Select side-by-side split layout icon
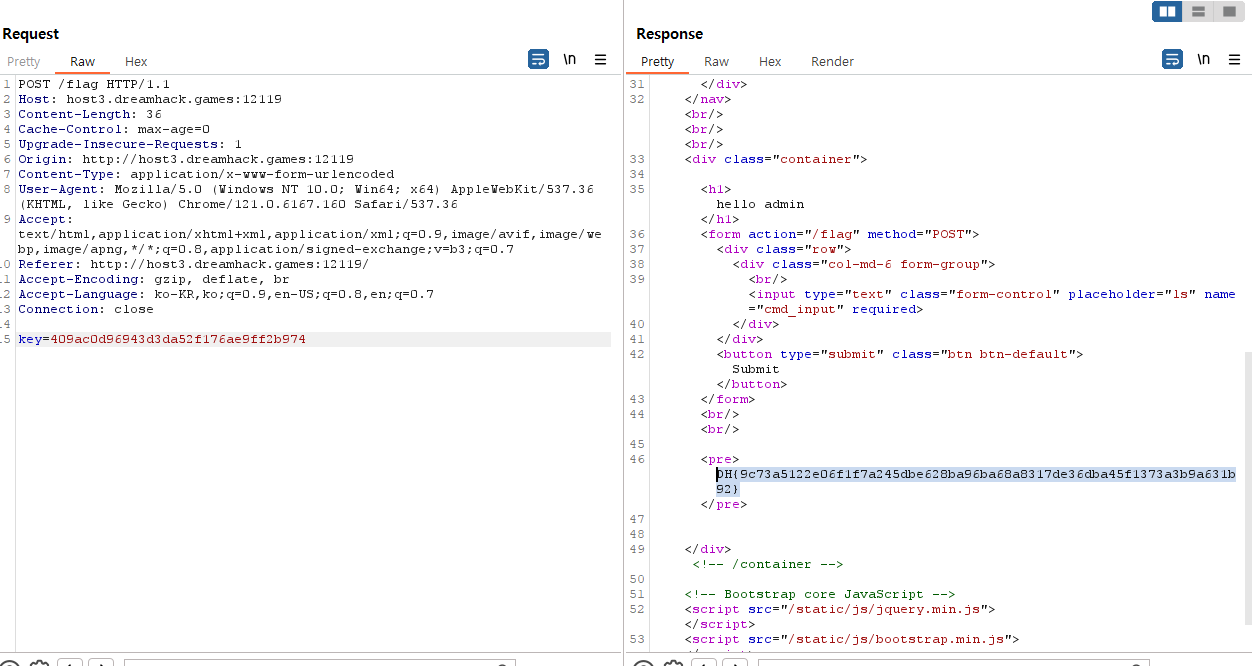The width and height of the screenshot is (1252, 666). (x=1167, y=12)
